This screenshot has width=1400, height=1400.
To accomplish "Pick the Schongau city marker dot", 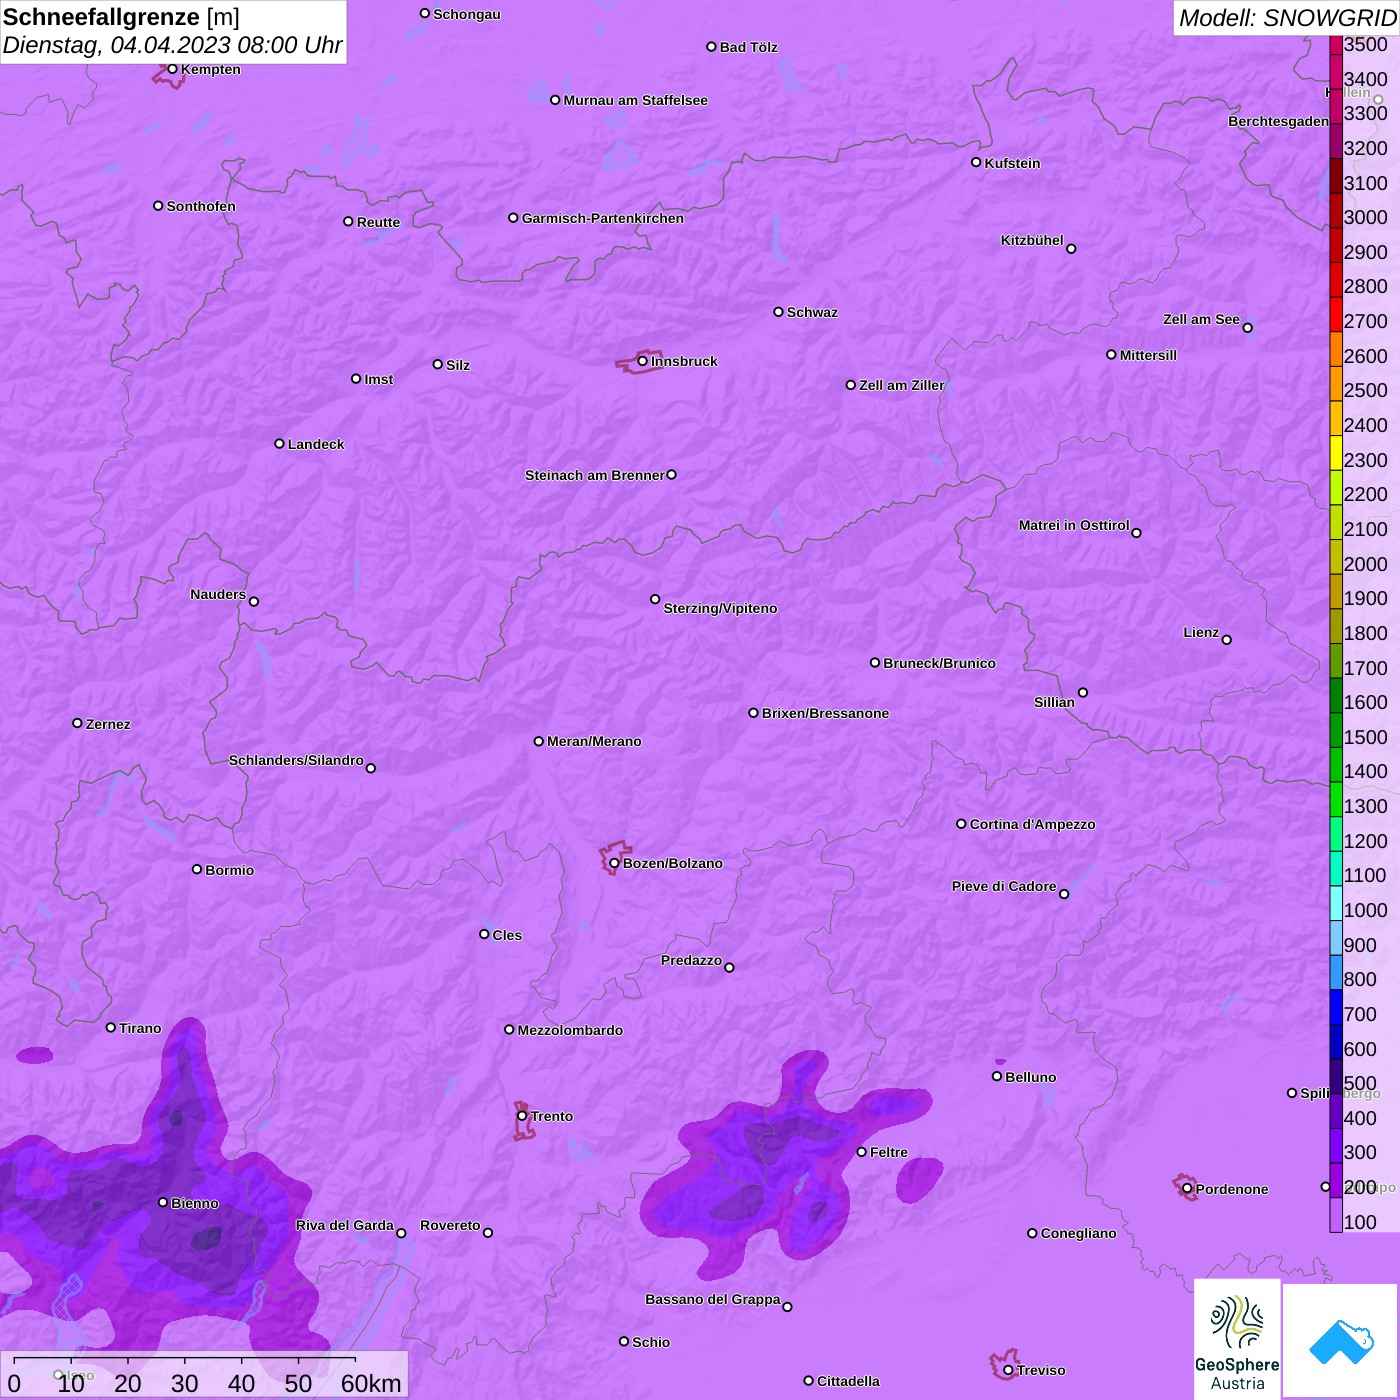I will click(x=425, y=14).
